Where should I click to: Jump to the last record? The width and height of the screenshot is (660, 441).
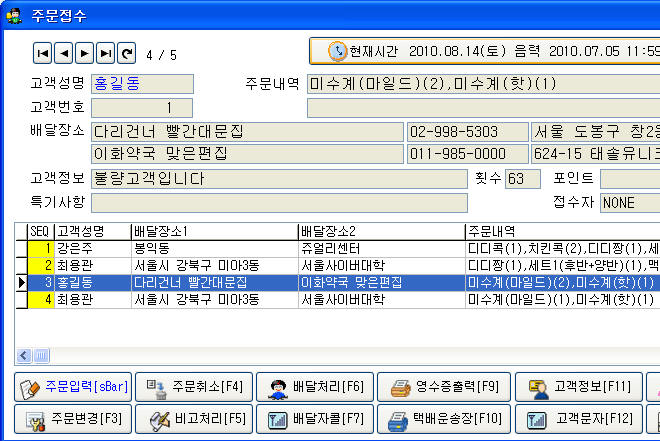(x=105, y=53)
